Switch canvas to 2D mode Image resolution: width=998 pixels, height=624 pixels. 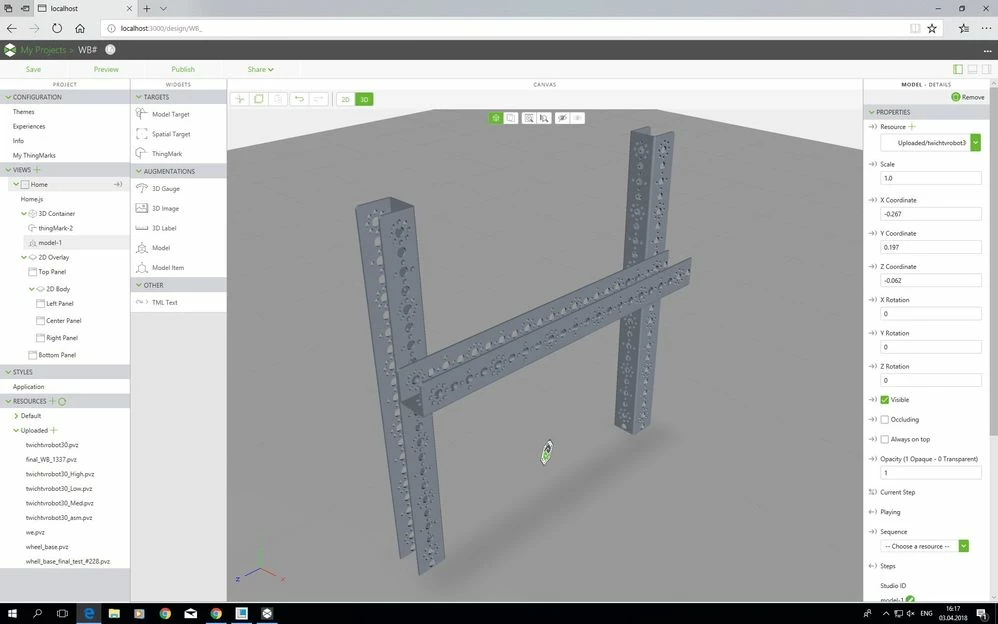tap(346, 99)
